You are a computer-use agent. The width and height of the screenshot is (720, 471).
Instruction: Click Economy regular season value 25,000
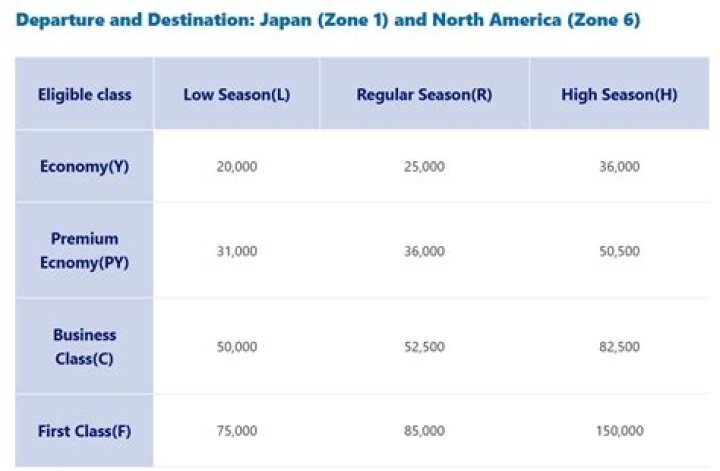pyautogui.click(x=425, y=166)
